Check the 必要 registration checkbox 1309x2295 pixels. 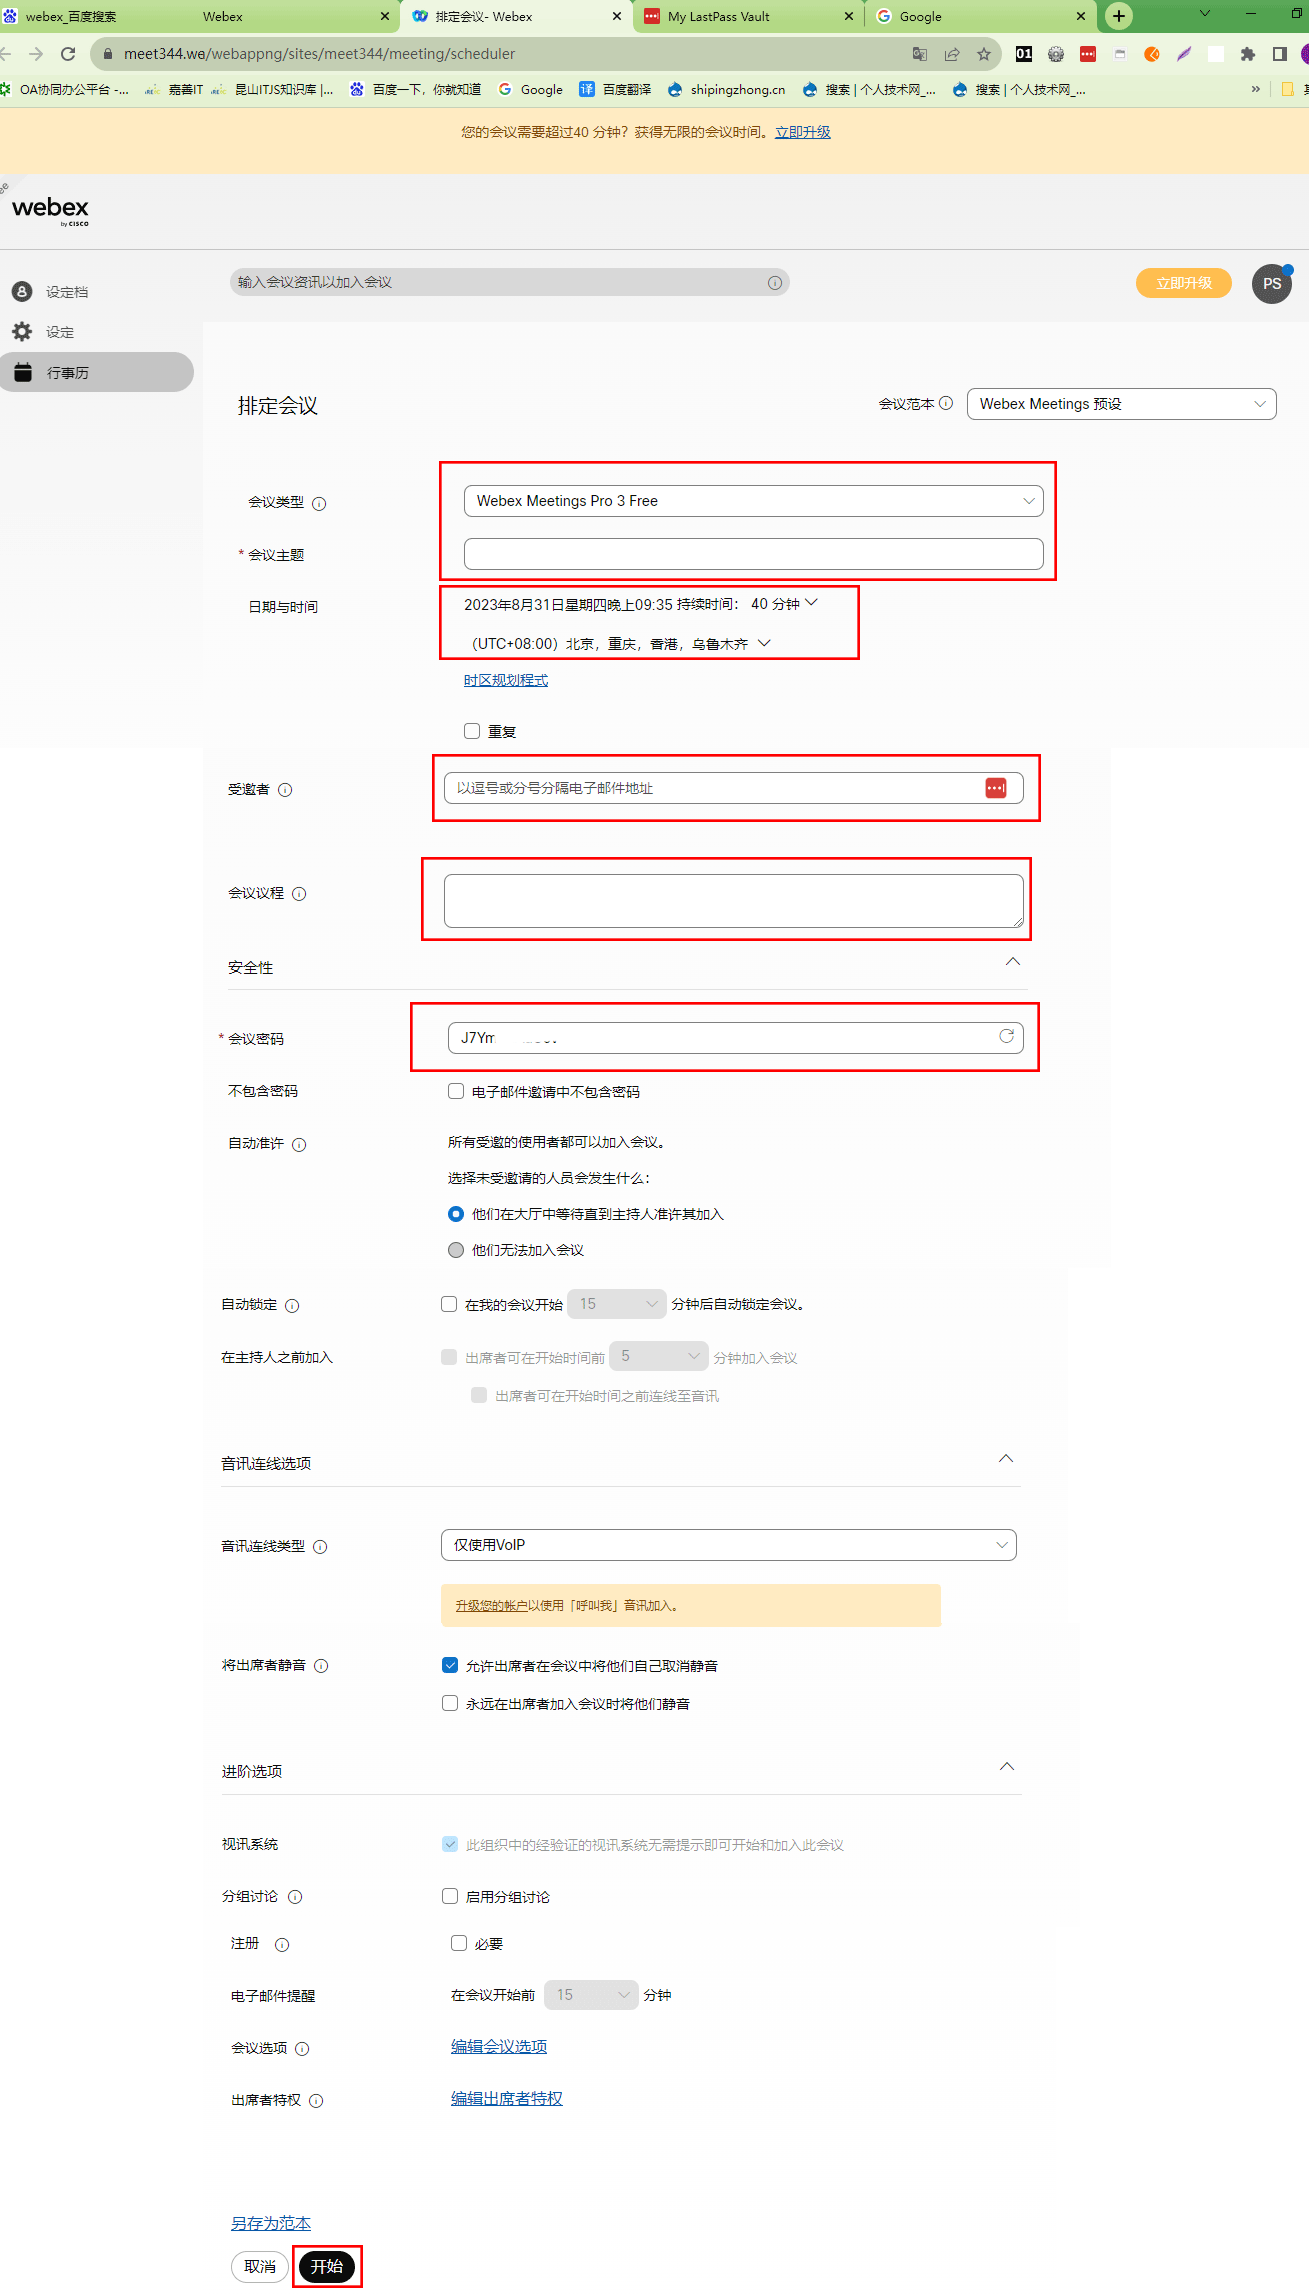(x=459, y=1943)
